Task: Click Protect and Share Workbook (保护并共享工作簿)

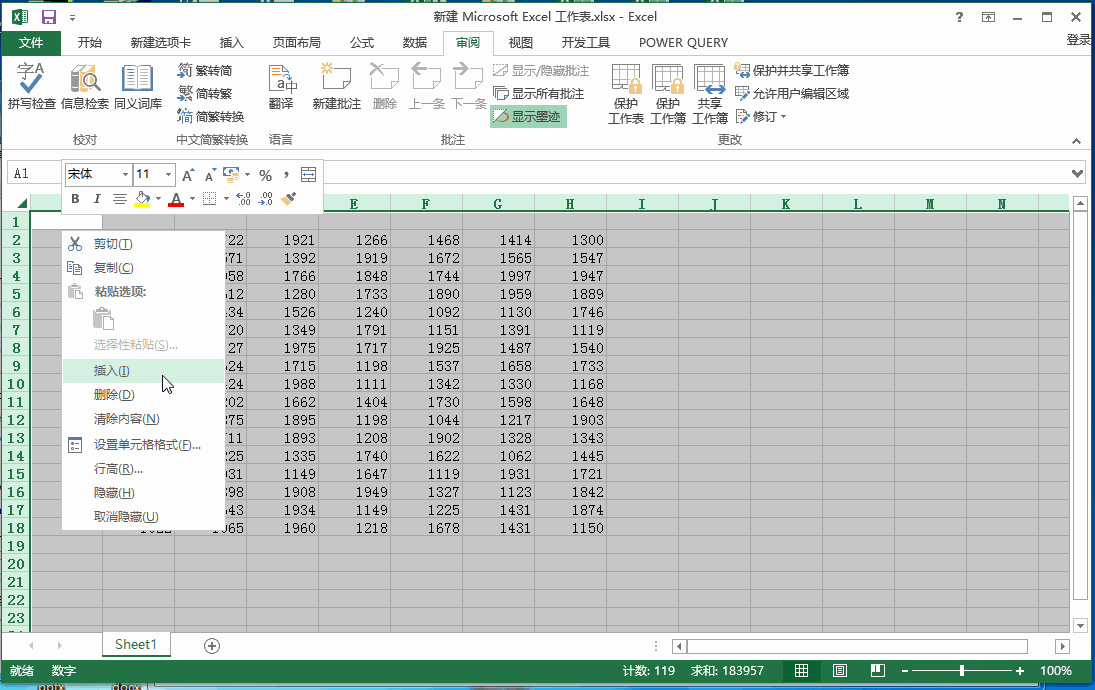Action: (792, 71)
